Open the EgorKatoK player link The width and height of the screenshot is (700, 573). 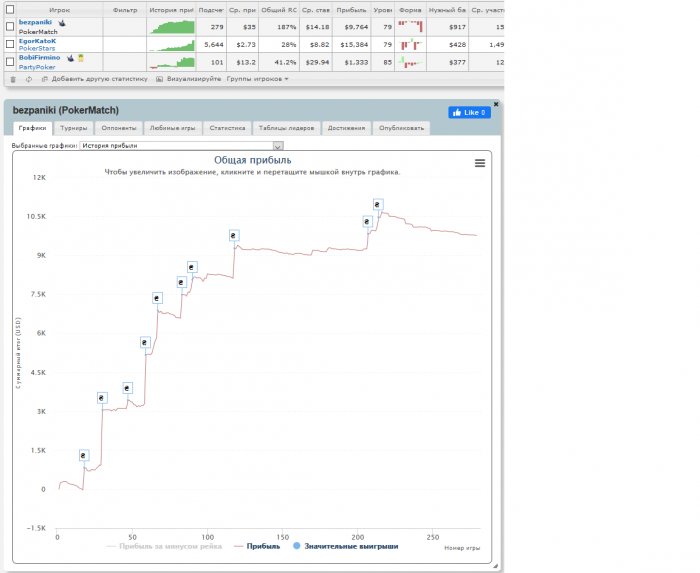pos(38,41)
